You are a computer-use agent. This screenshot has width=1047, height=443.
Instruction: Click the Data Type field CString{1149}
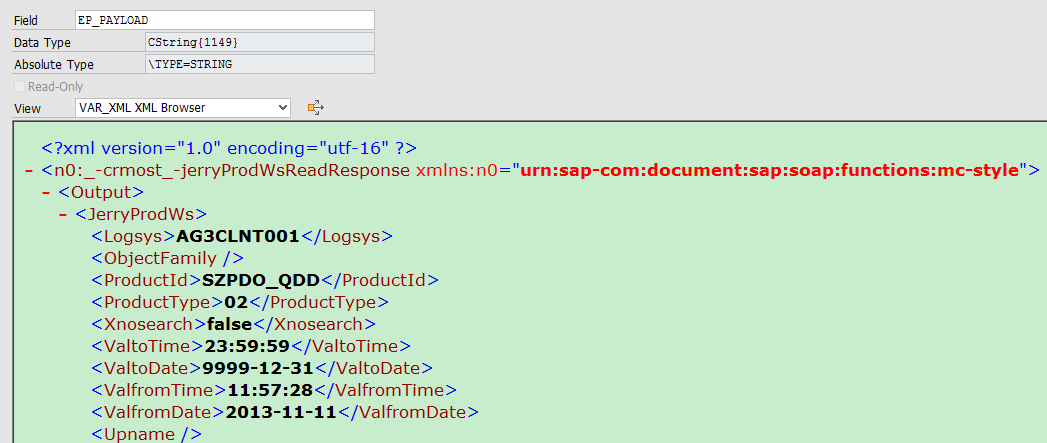260,42
